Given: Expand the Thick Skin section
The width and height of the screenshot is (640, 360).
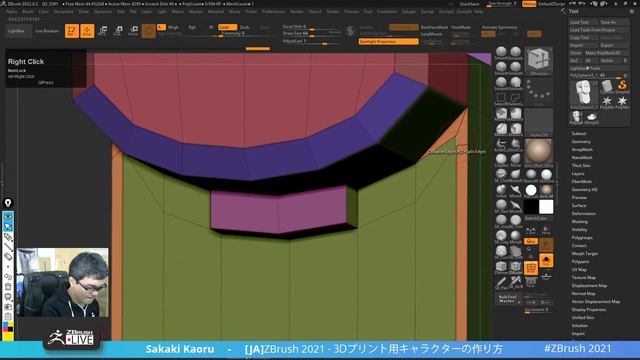Looking at the screenshot, I should (x=581, y=166).
